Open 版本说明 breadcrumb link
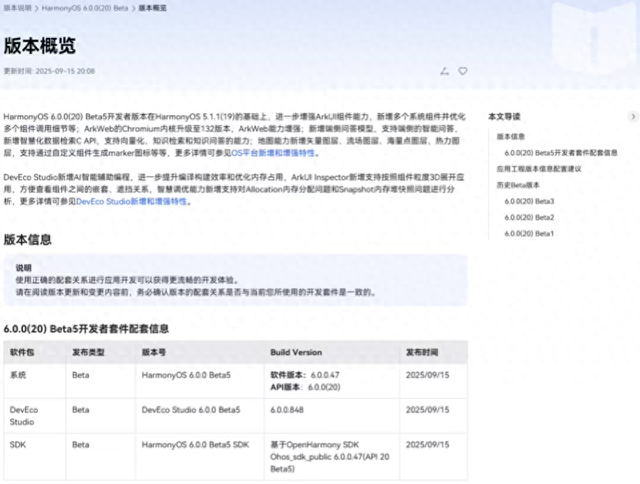The width and height of the screenshot is (640, 484). (x=18, y=8)
